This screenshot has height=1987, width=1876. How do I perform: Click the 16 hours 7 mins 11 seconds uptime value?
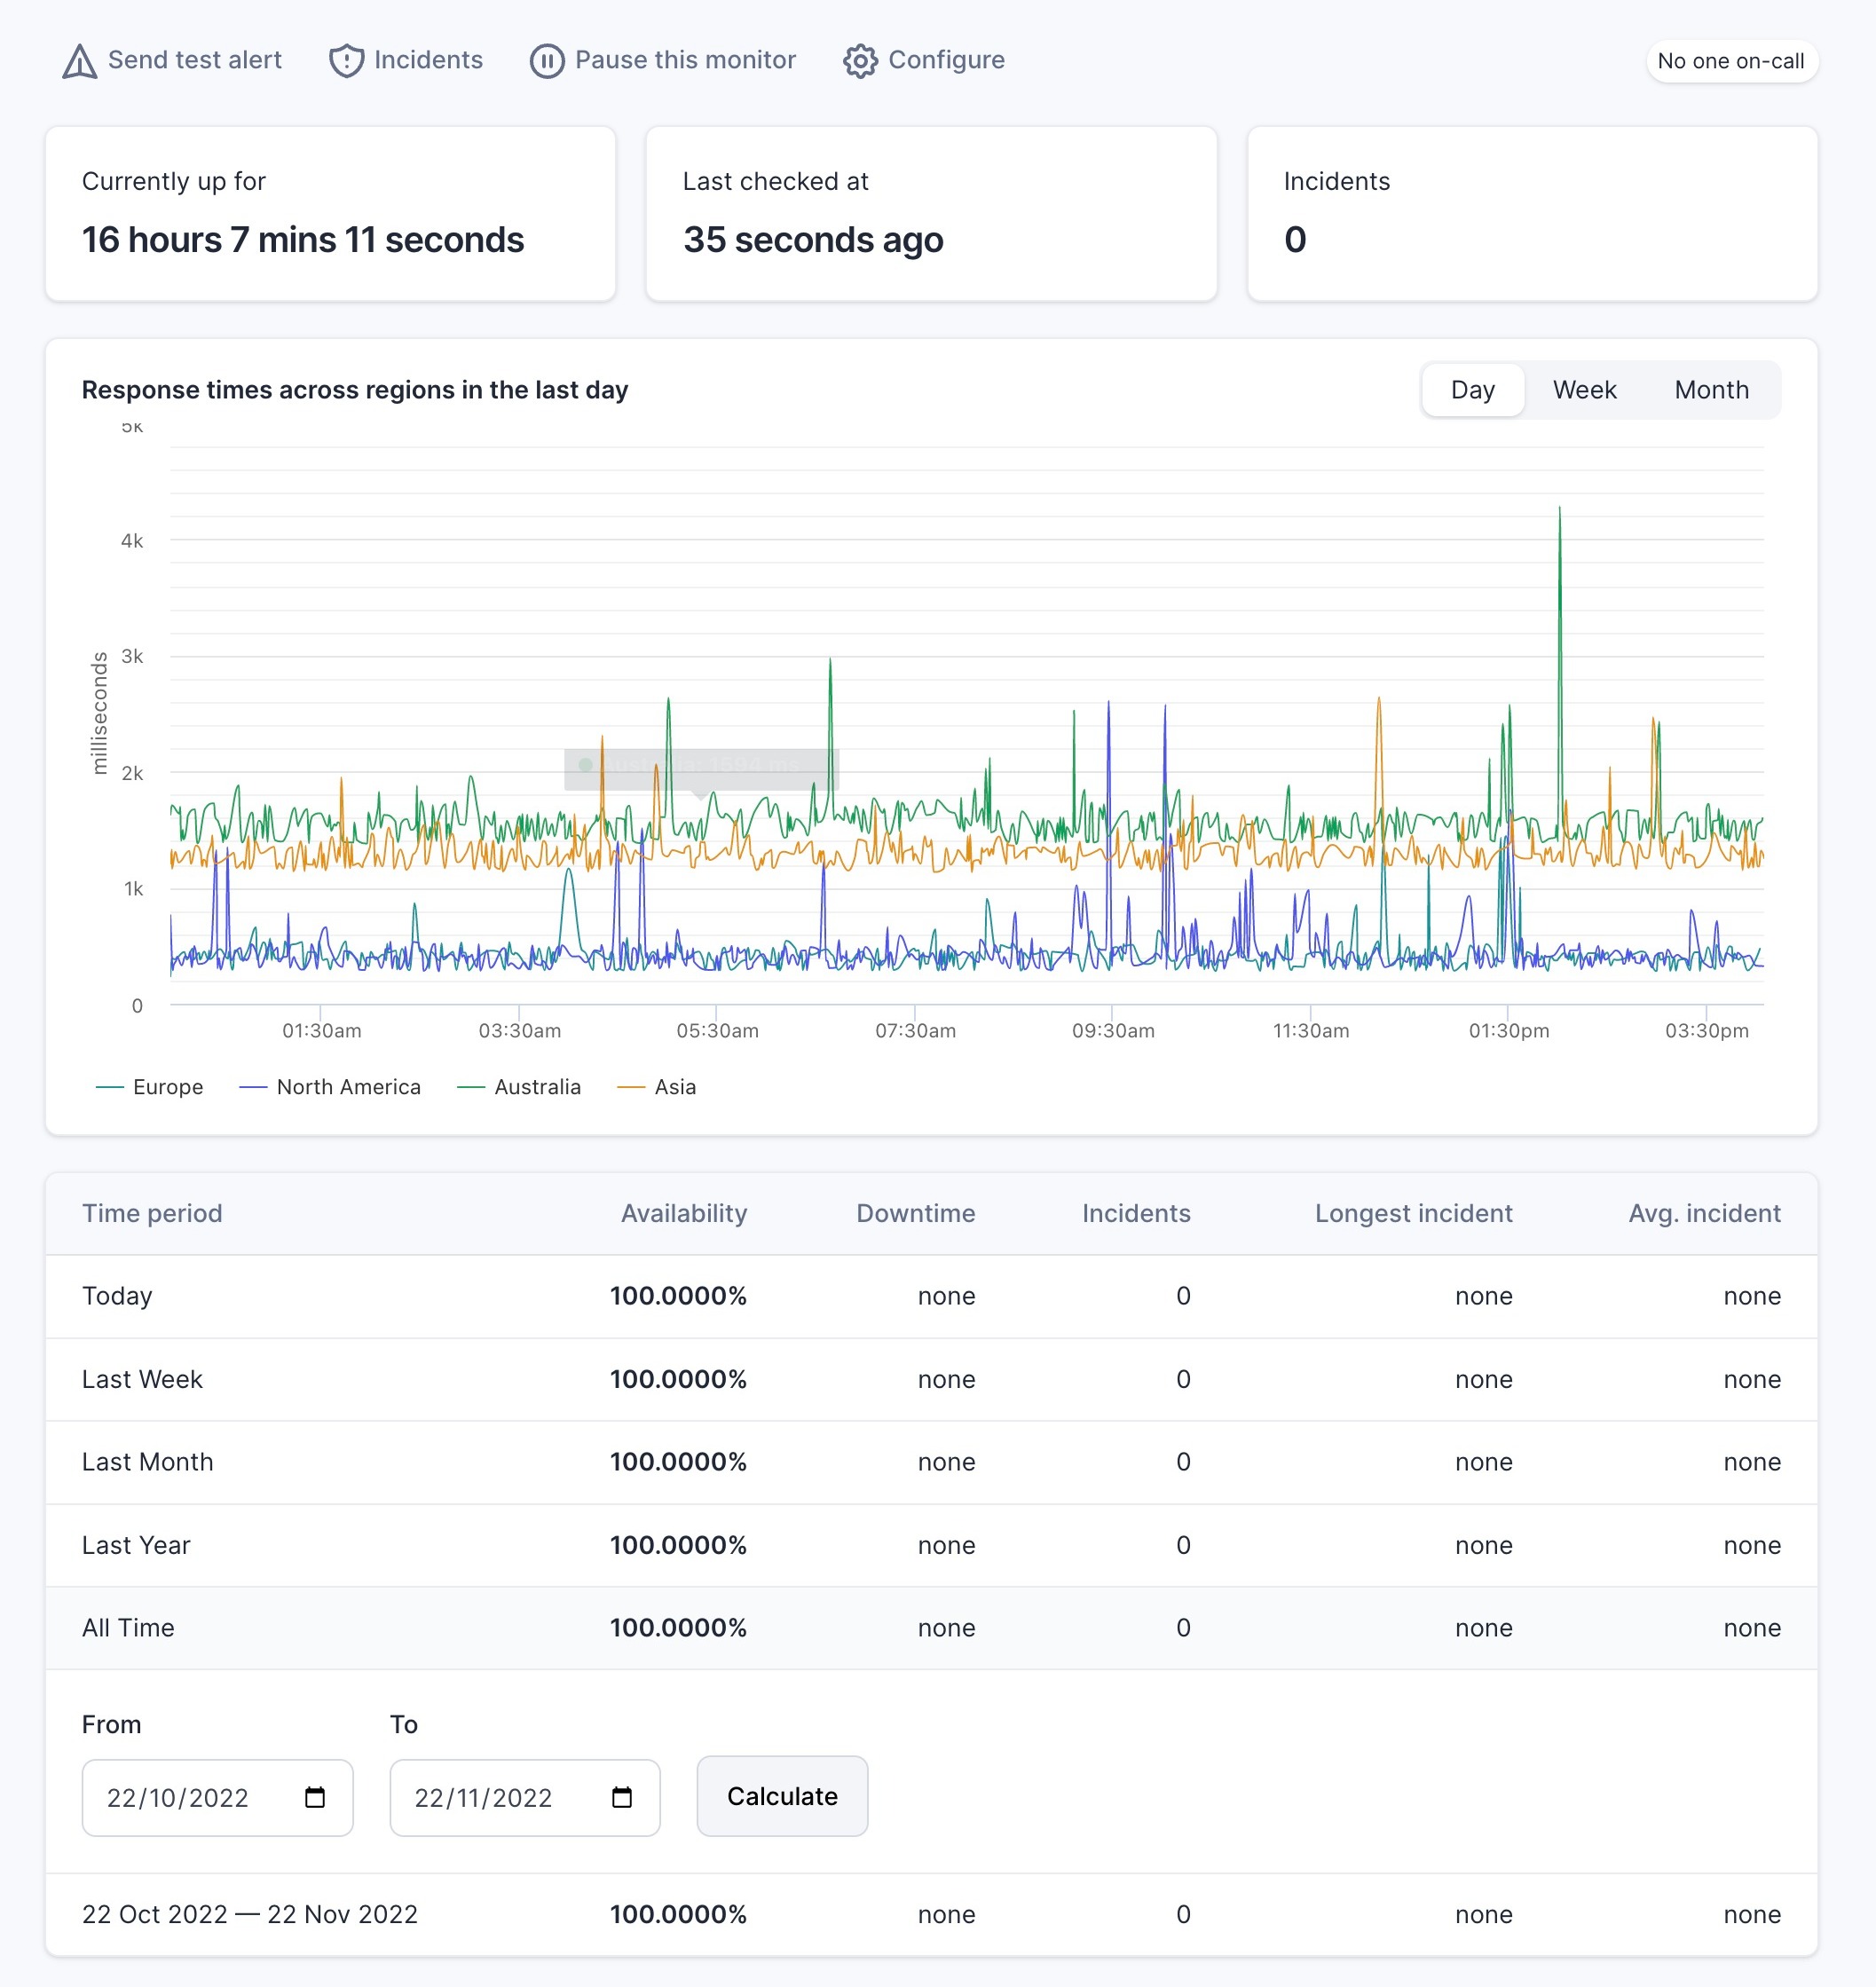pos(303,240)
